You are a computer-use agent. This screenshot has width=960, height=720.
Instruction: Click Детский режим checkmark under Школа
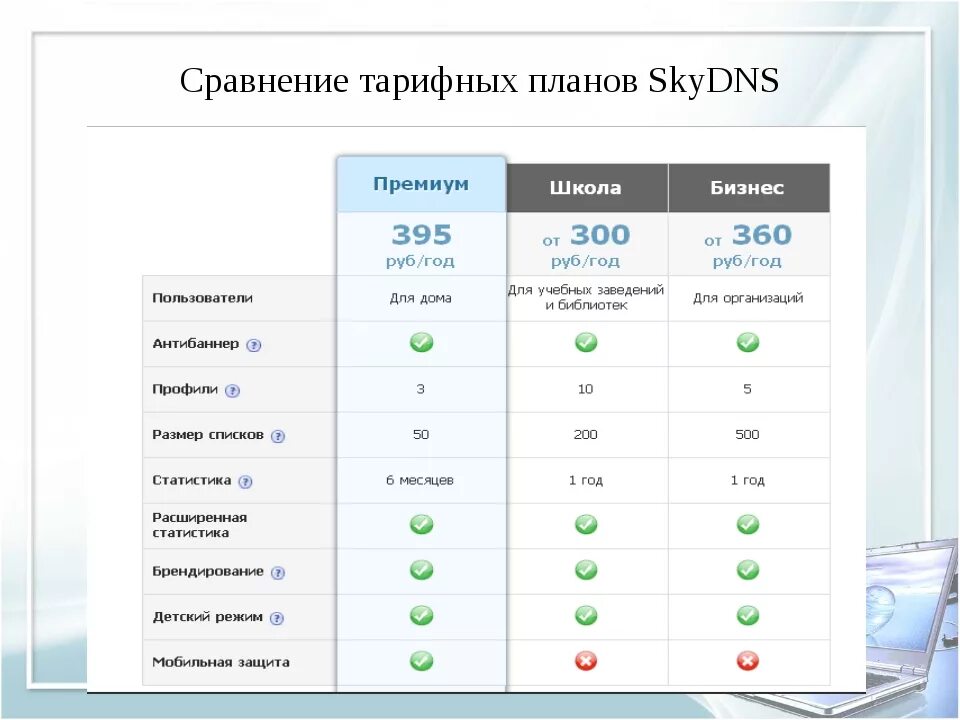586,615
